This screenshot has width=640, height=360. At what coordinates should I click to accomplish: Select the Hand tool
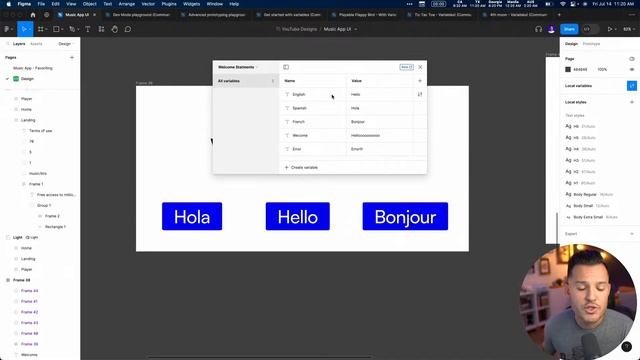pos(115,29)
